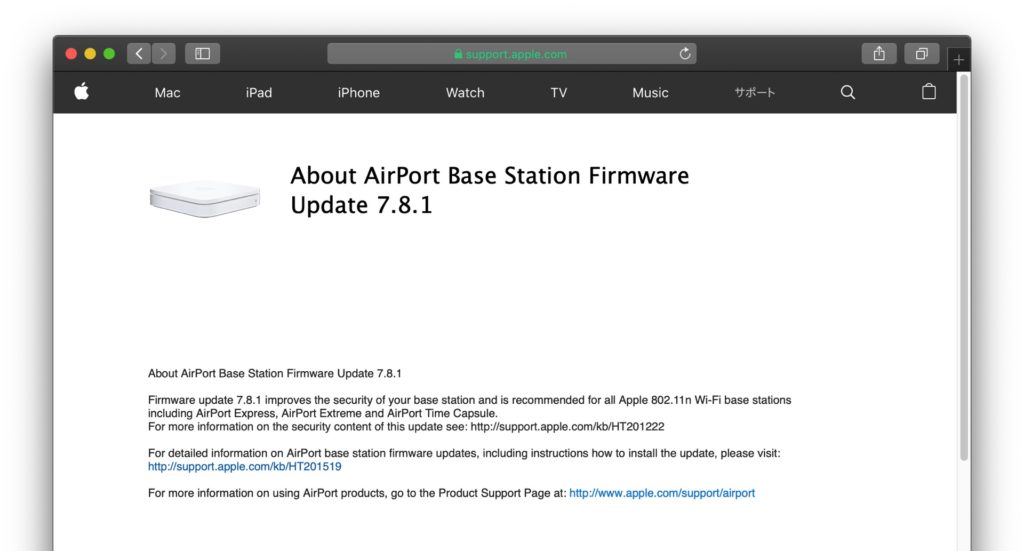Toggle the Safari sidebar button
Screen dimensions: 1024x551
coord(202,54)
